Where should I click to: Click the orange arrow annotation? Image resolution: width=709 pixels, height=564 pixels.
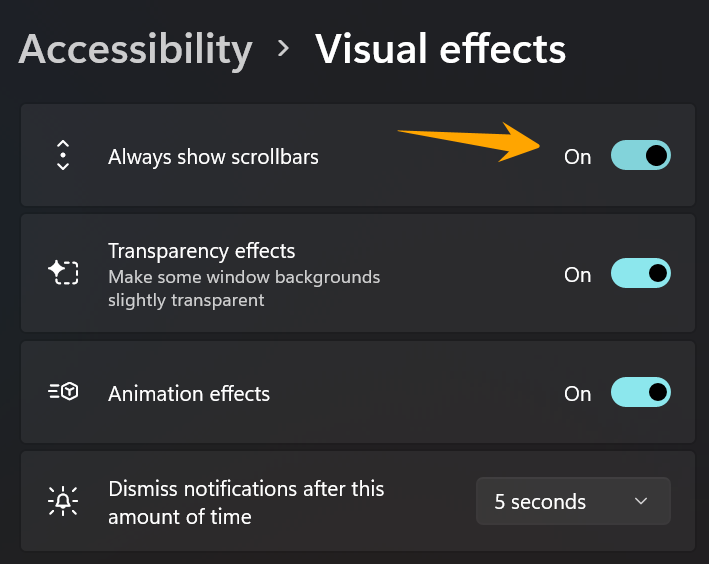pyautogui.click(x=470, y=141)
